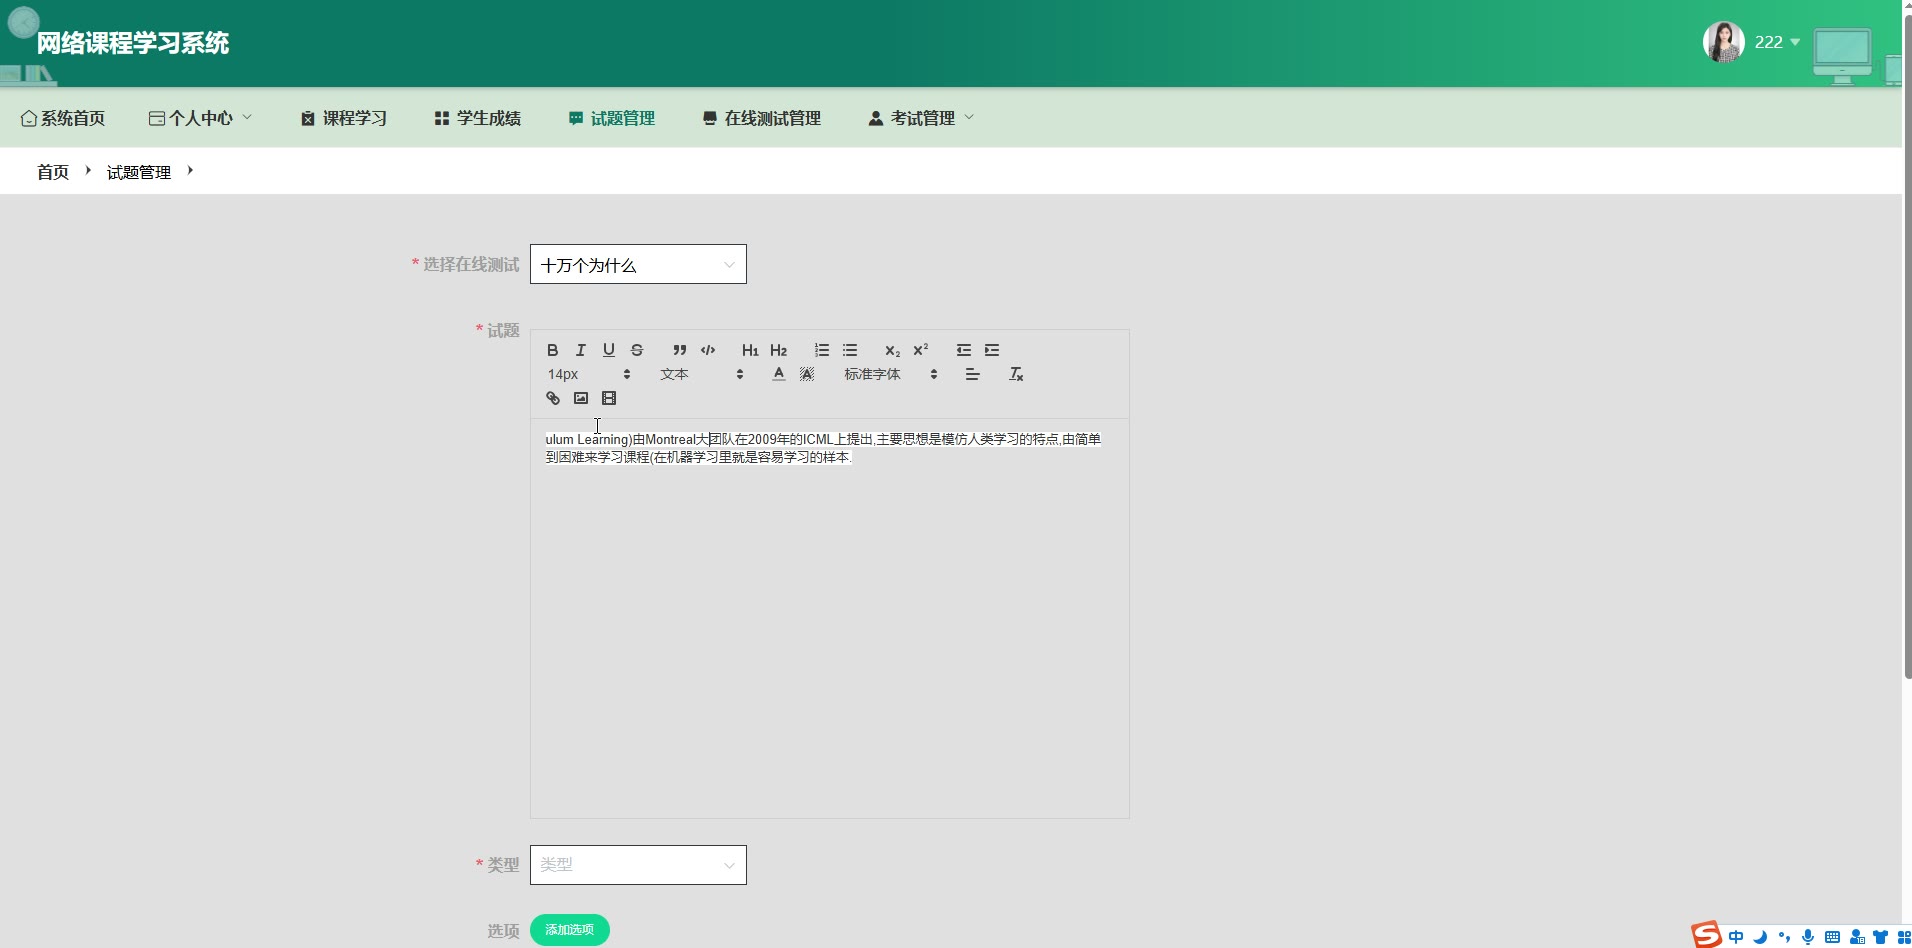Open the 文本 header style dropdown

(701, 374)
